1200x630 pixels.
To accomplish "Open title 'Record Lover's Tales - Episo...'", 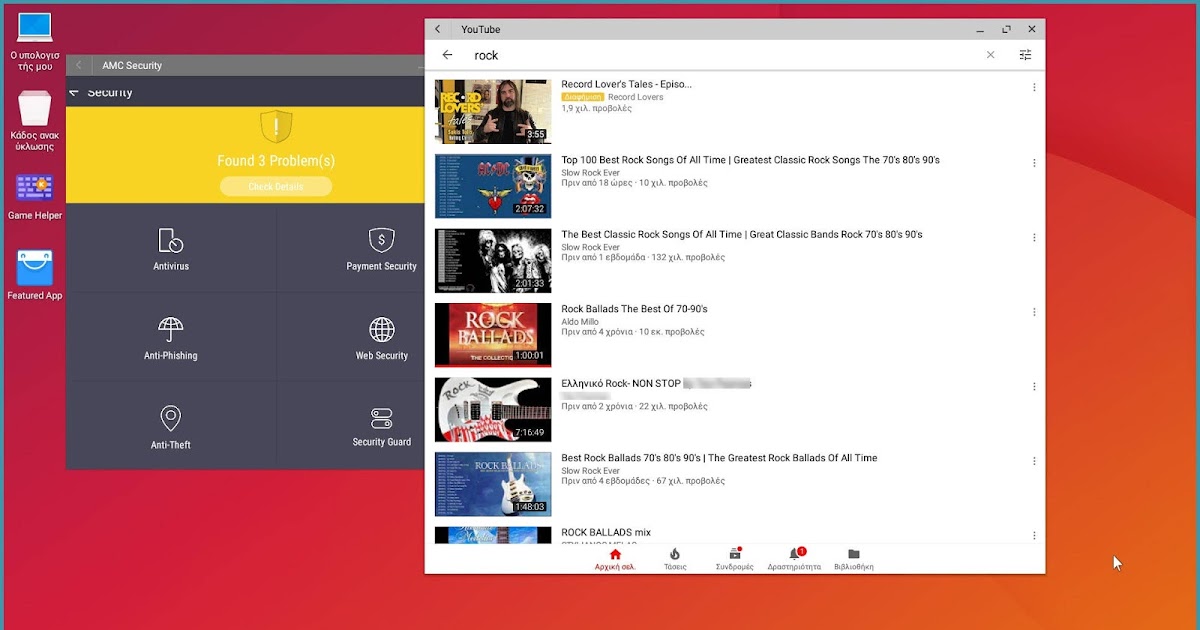I will pos(626,85).
